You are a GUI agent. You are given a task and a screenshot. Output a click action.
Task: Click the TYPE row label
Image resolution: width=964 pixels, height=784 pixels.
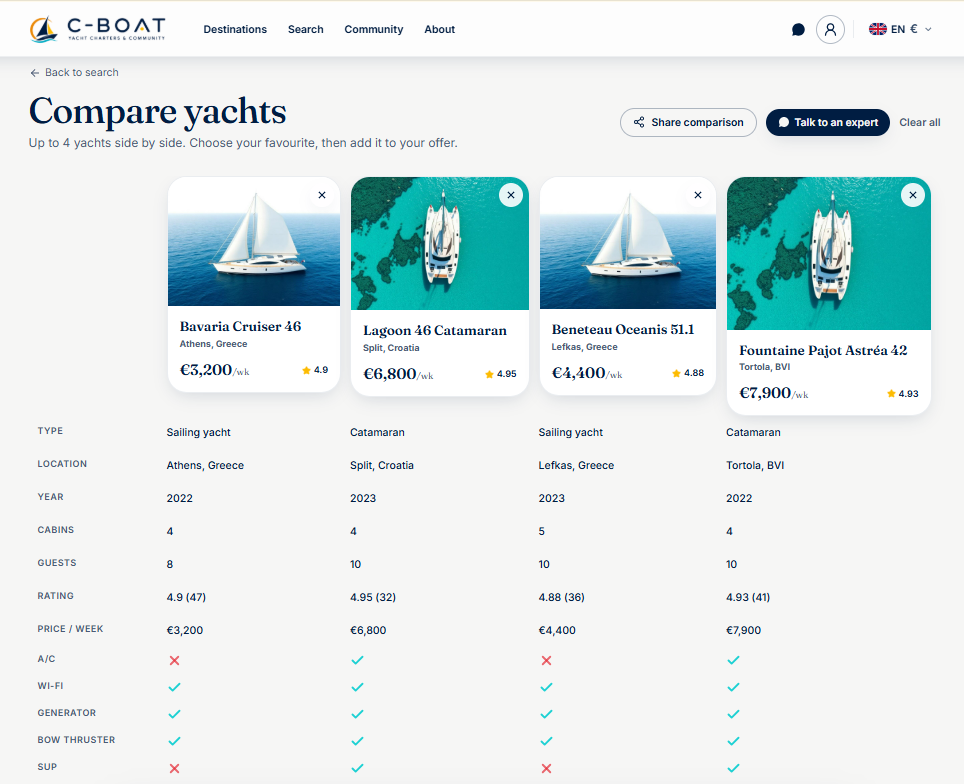click(50, 431)
